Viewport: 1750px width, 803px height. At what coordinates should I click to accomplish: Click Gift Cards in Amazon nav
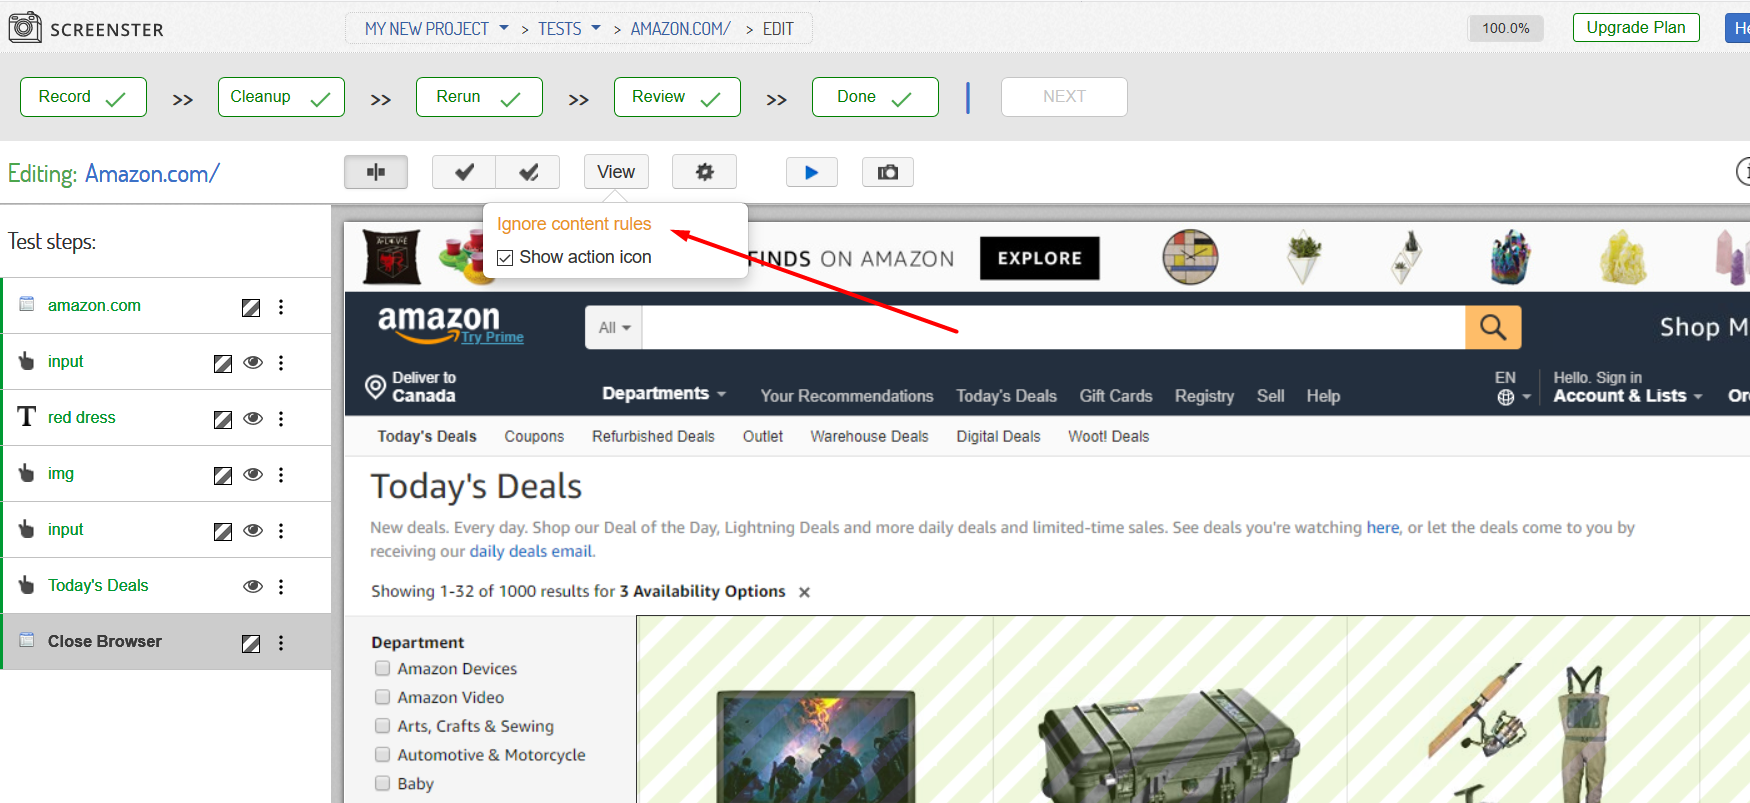(x=1116, y=396)
